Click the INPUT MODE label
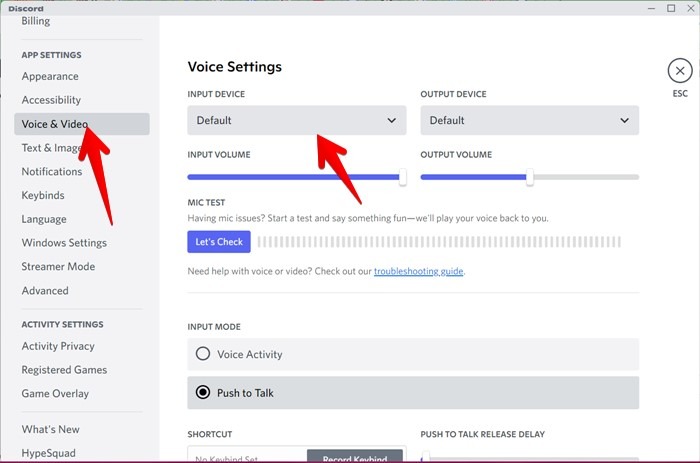700x463 pixels. 214,327
